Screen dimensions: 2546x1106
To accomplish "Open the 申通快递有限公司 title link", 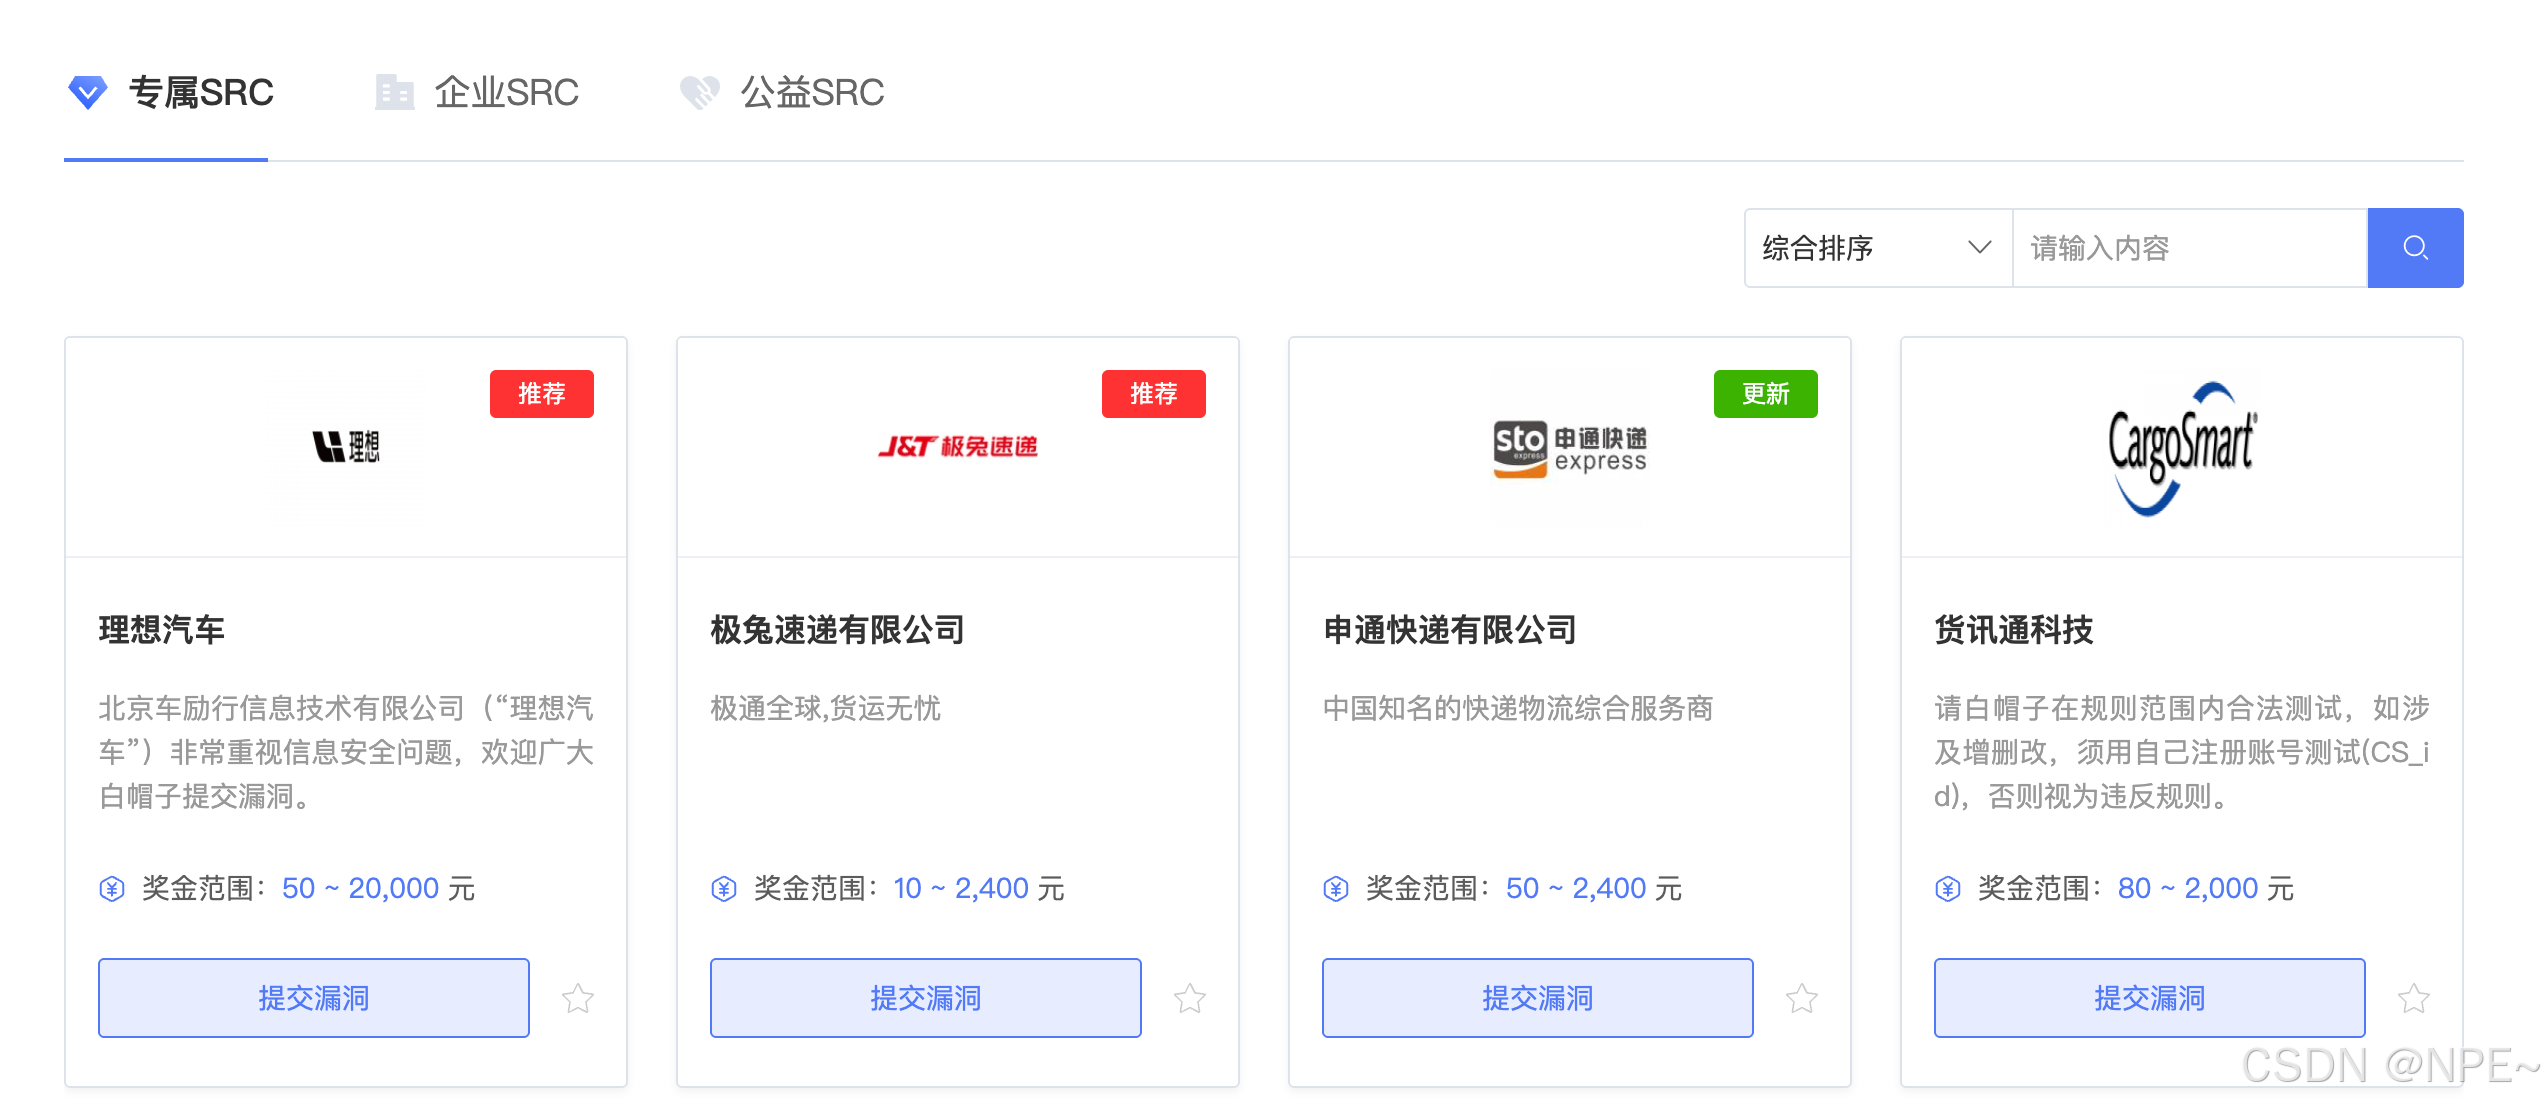I will [1450, 630].
